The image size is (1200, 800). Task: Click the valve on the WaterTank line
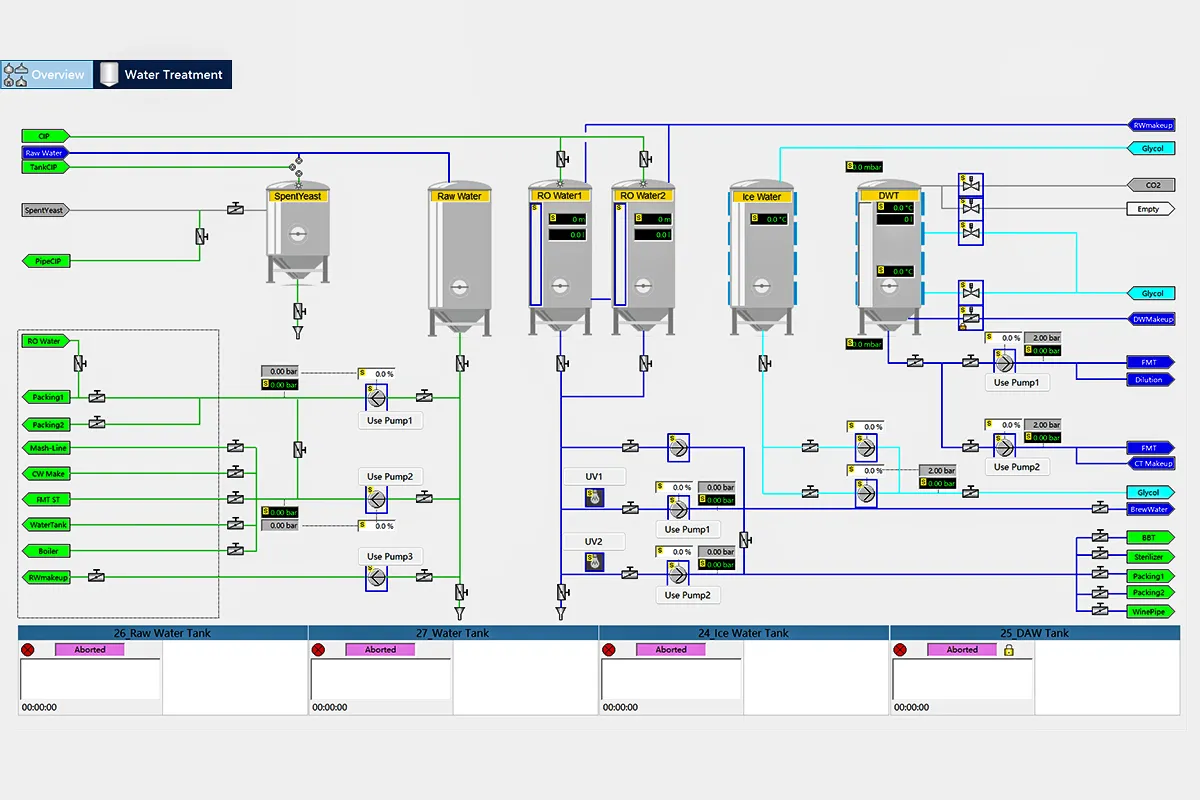coord(235,523)
